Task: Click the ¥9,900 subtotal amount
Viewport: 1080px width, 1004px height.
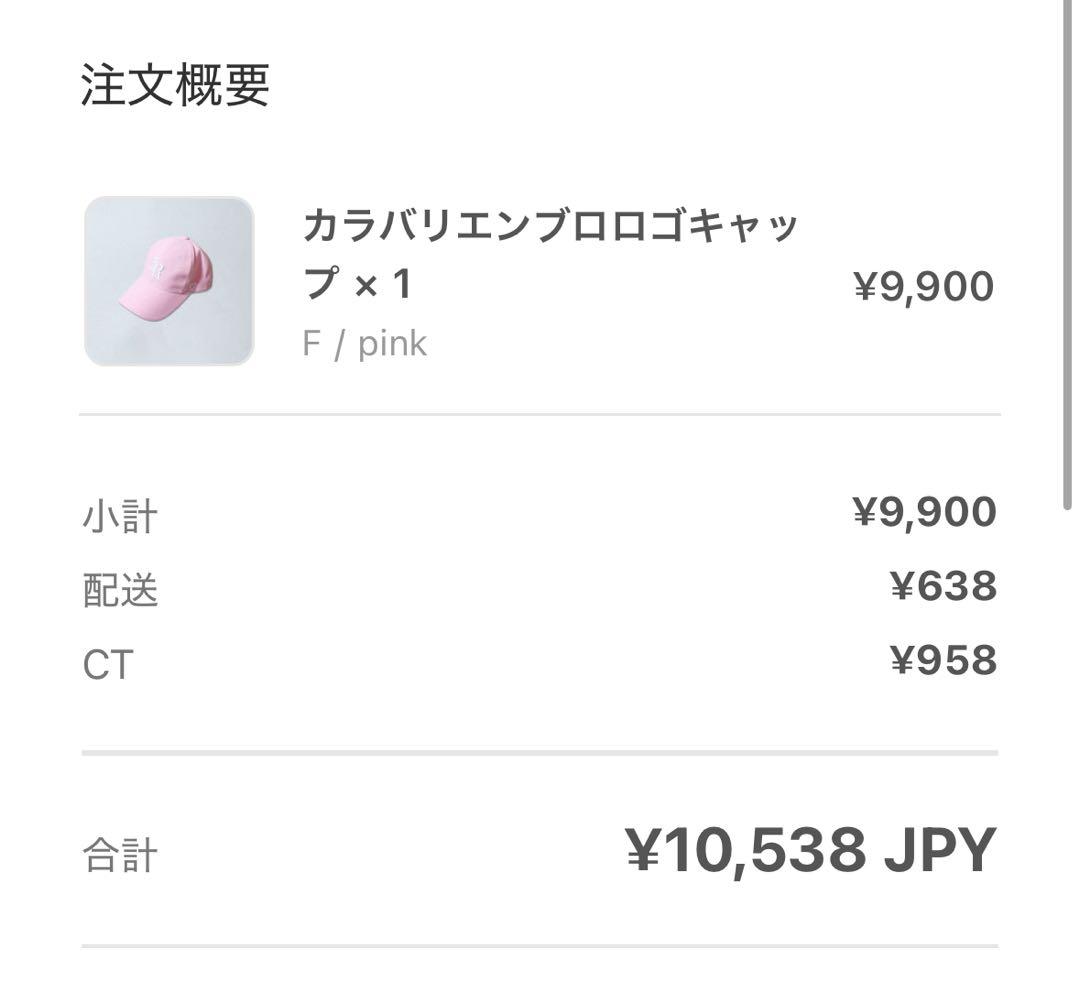Action: 925,510
